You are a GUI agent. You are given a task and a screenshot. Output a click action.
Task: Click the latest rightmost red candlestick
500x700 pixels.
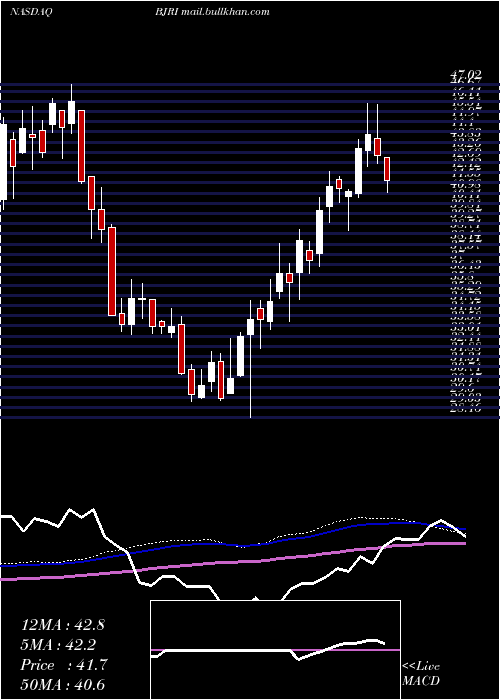tap(387, 169)
